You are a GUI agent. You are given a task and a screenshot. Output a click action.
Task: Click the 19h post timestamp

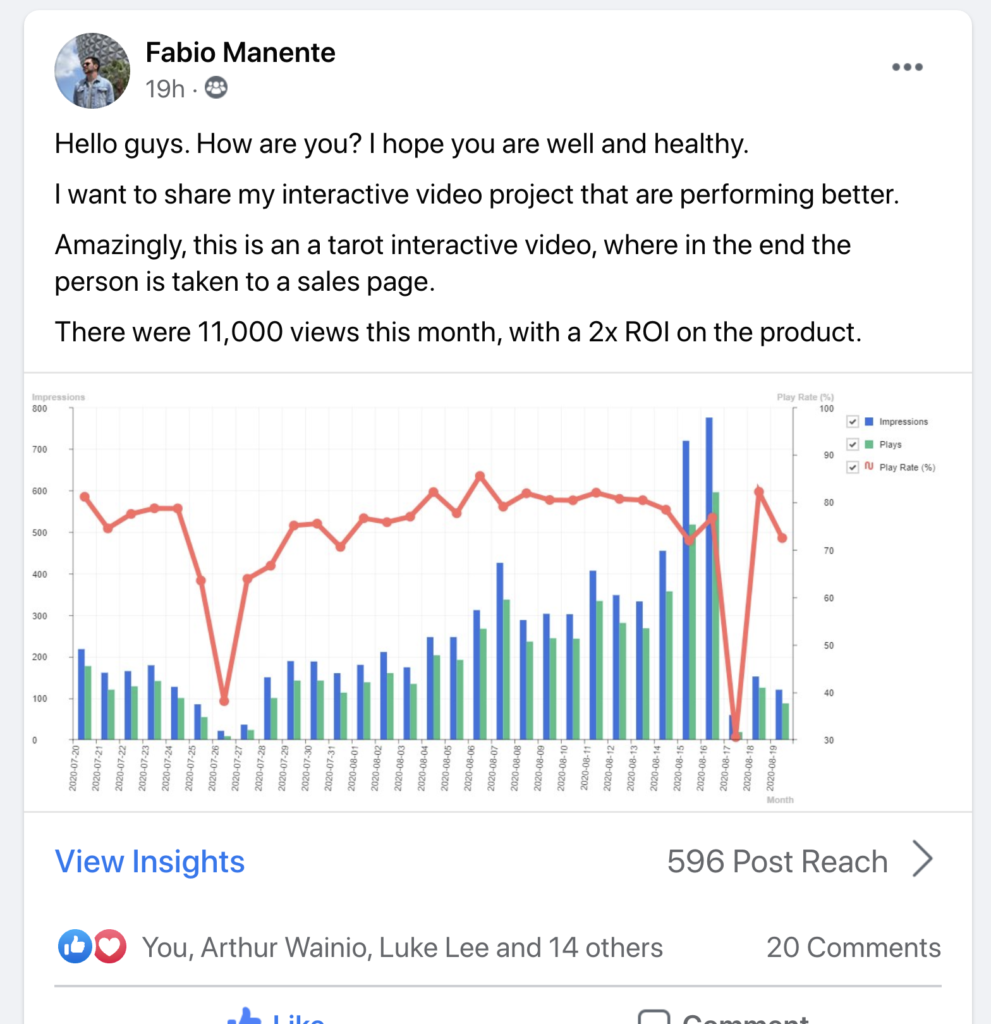165,89
